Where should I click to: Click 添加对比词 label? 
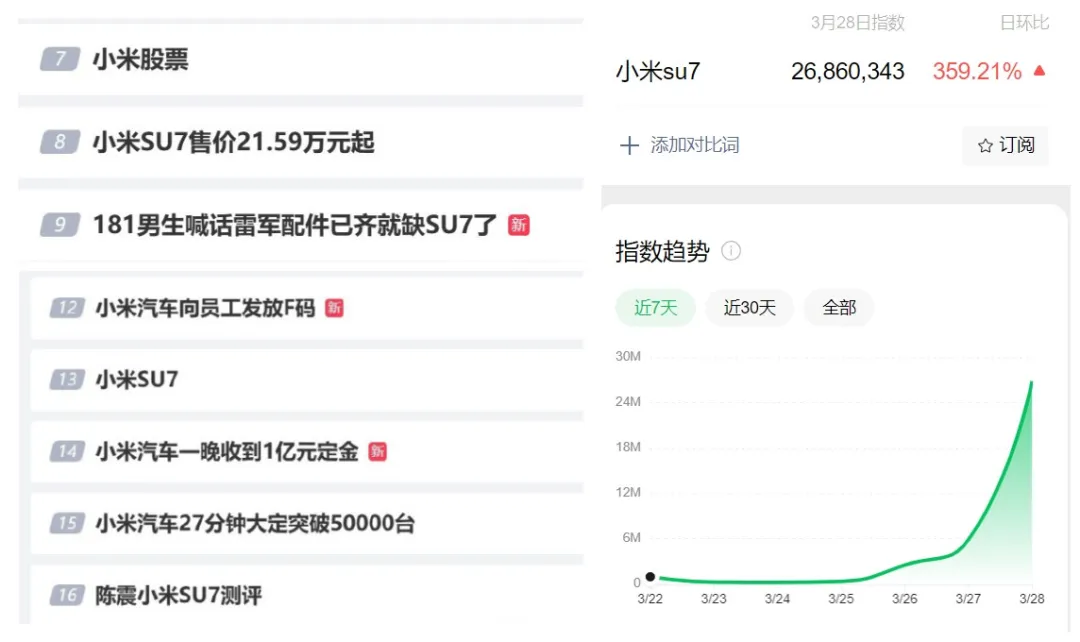(695, 145)
